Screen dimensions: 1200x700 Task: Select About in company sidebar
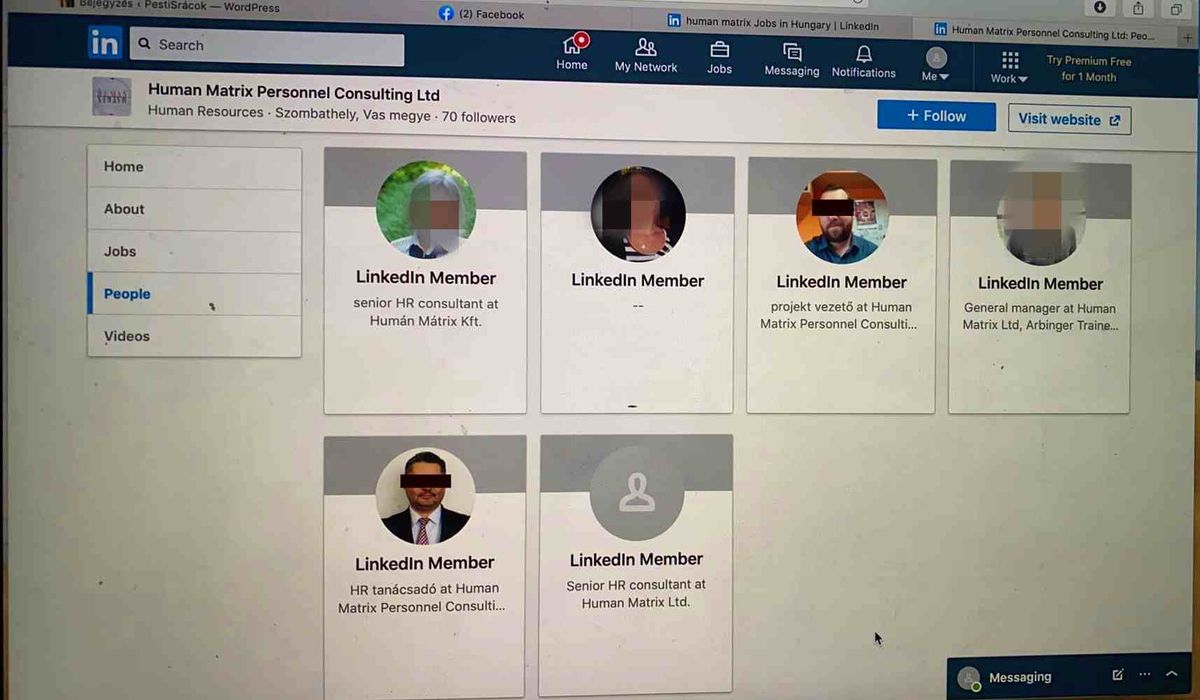point(194,209)
